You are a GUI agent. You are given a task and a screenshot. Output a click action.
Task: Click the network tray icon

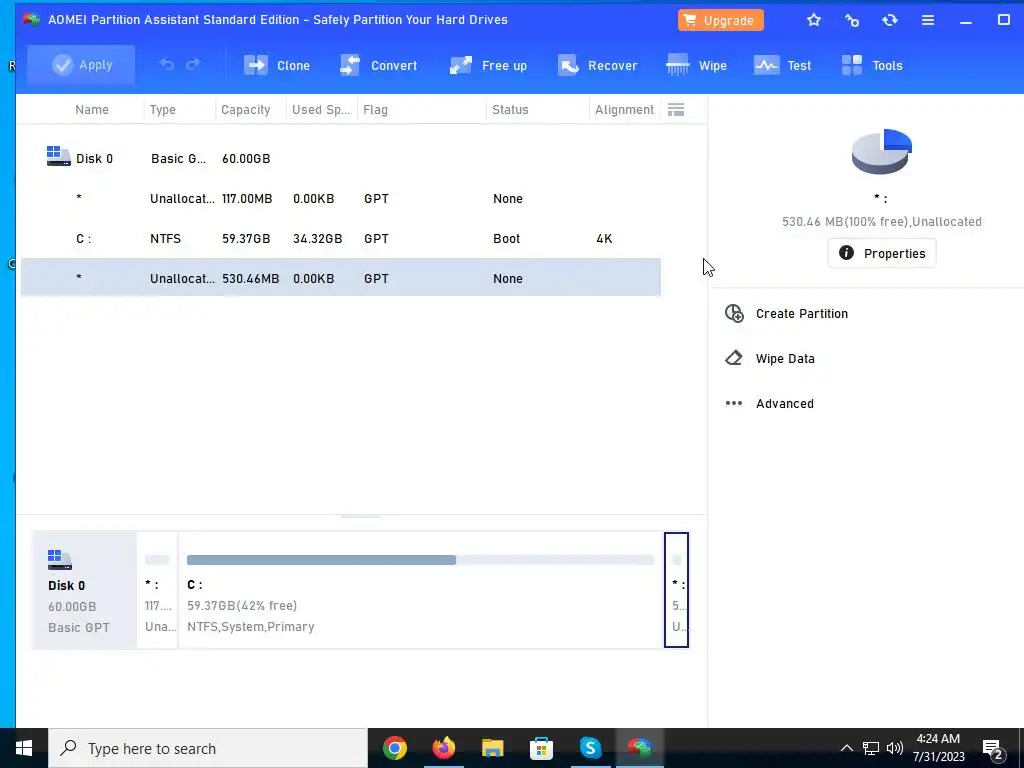(871, 748)
